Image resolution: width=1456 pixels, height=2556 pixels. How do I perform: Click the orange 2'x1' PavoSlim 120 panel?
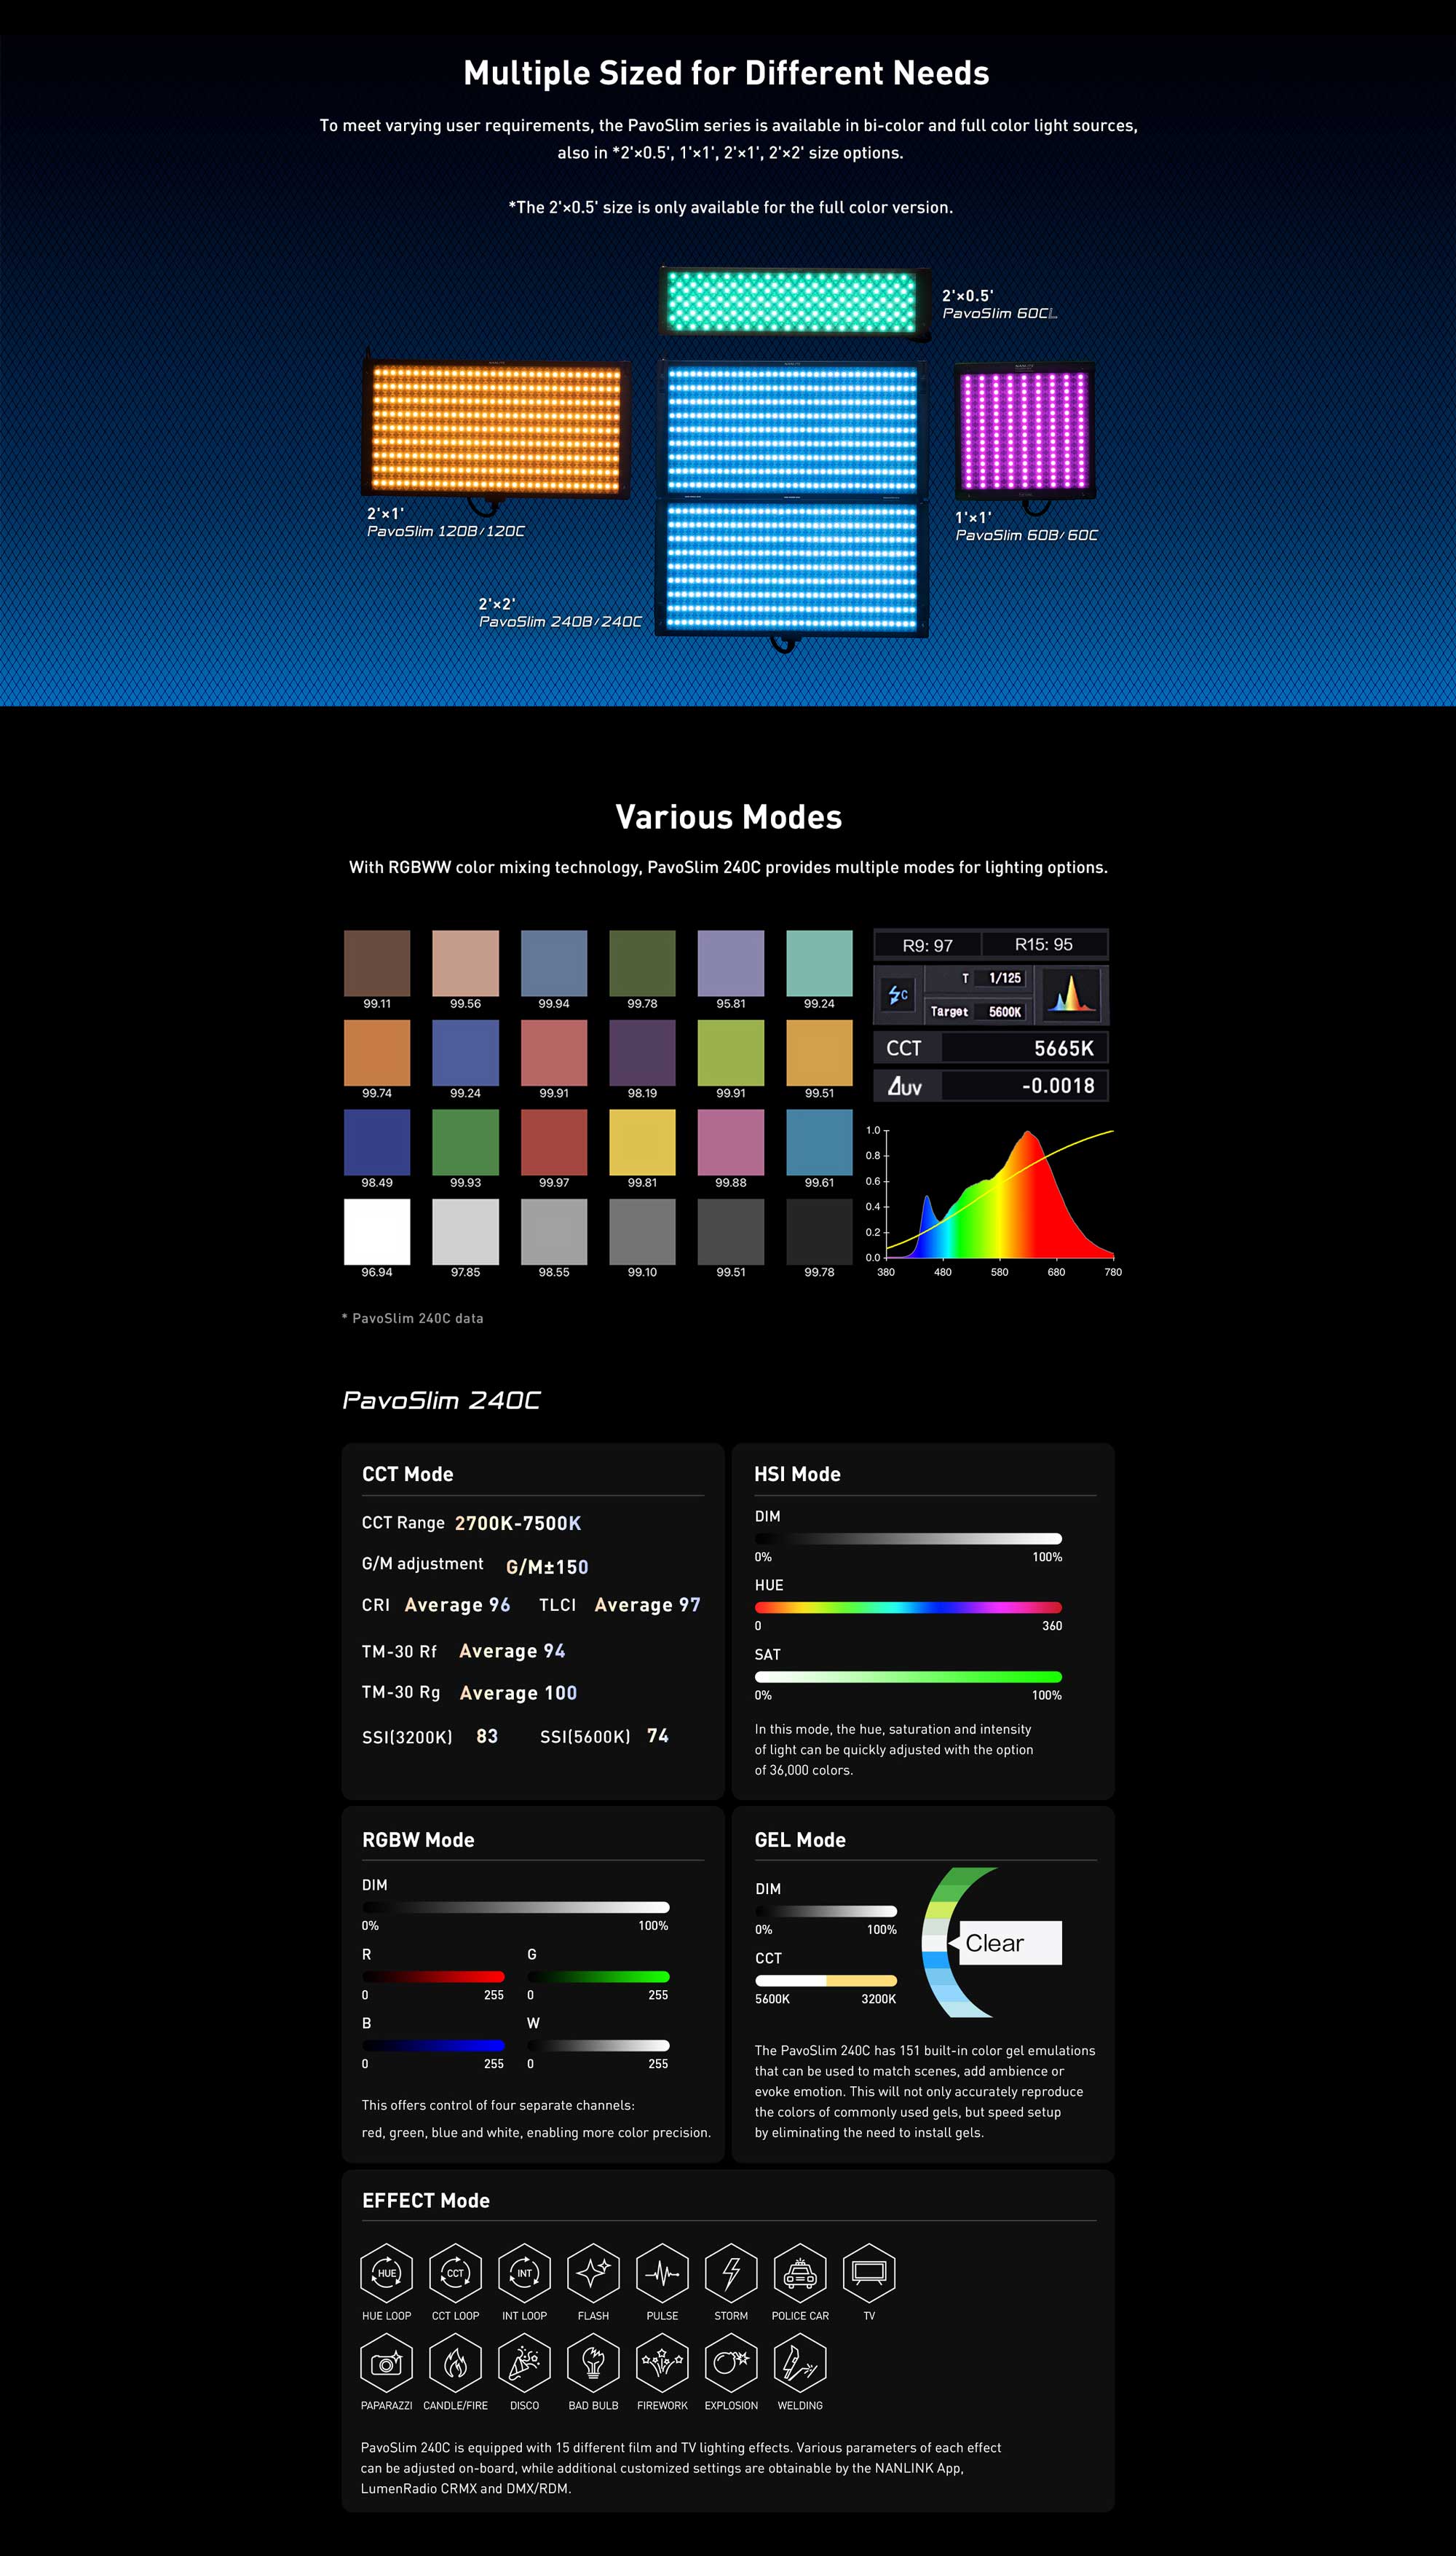pyautogui.click(x=495, y=428)
